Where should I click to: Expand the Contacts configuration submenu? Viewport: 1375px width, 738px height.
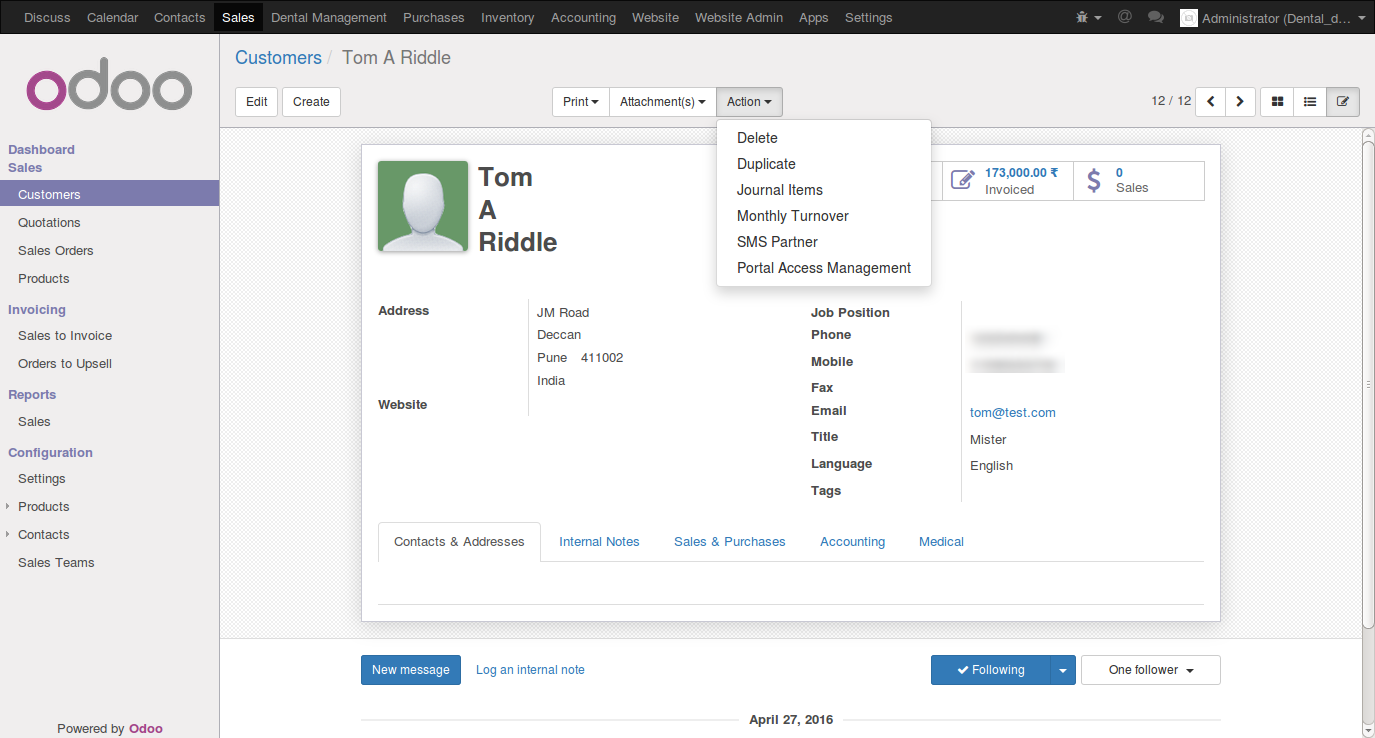[x=44, y=535]
